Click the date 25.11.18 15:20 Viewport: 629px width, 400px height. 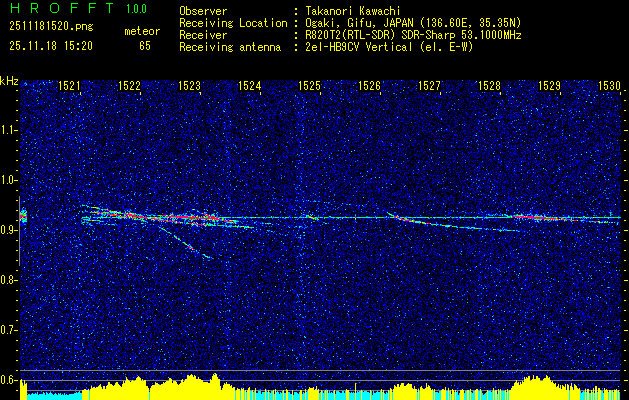(x=51, y=46)
